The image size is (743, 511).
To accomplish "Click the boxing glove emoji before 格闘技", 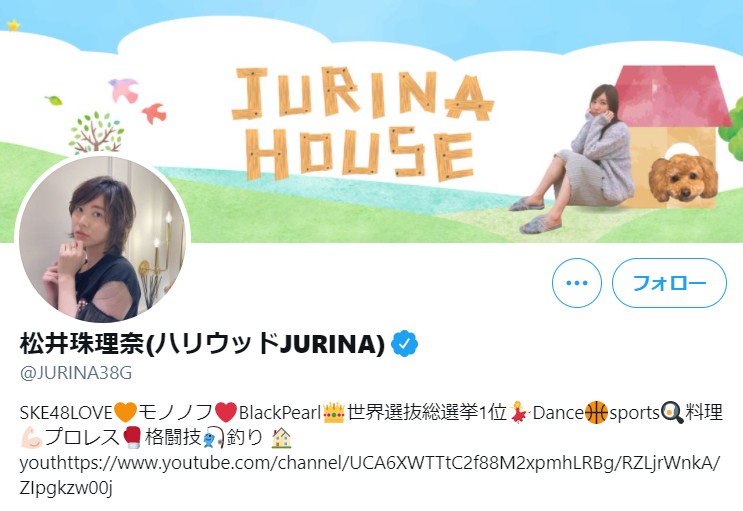I will pos(132,438).
